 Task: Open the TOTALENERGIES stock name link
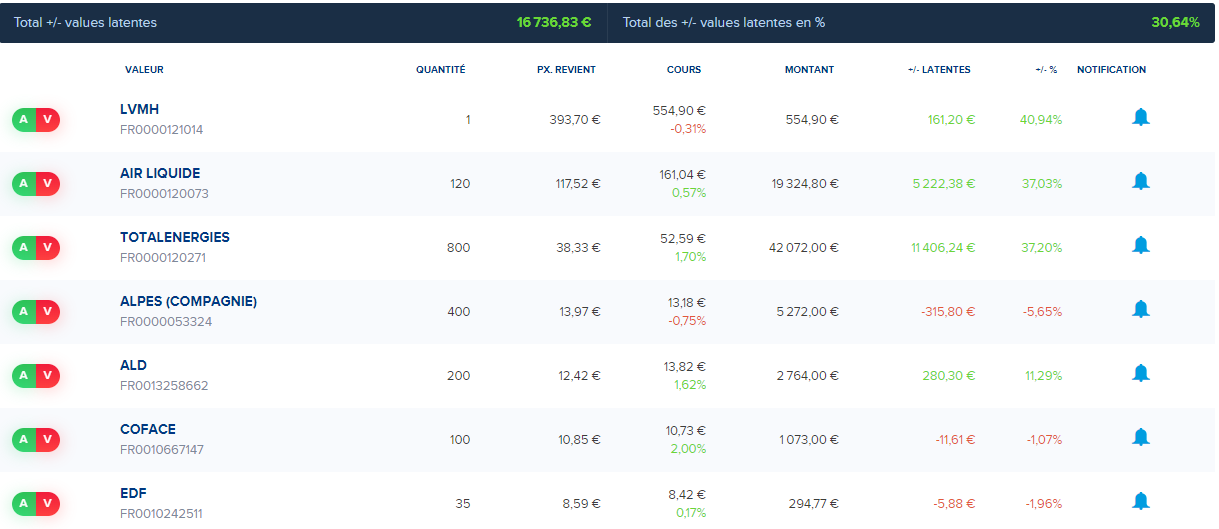click(174, 238)
